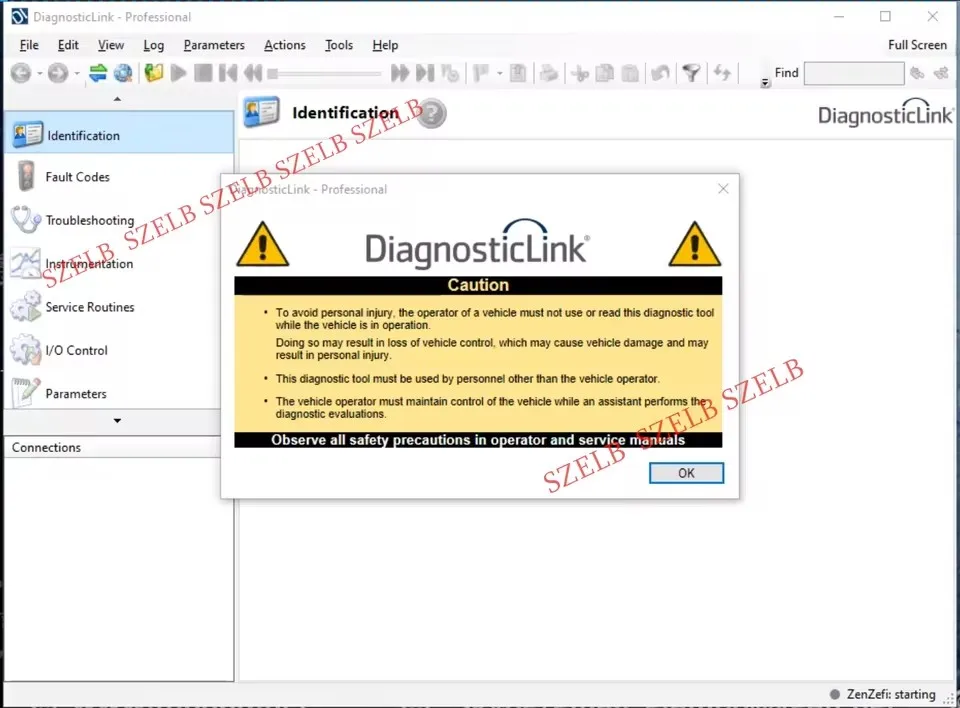Open the Actions menu
This screenshot has height=708, width=960.
[x=285, y=45]
